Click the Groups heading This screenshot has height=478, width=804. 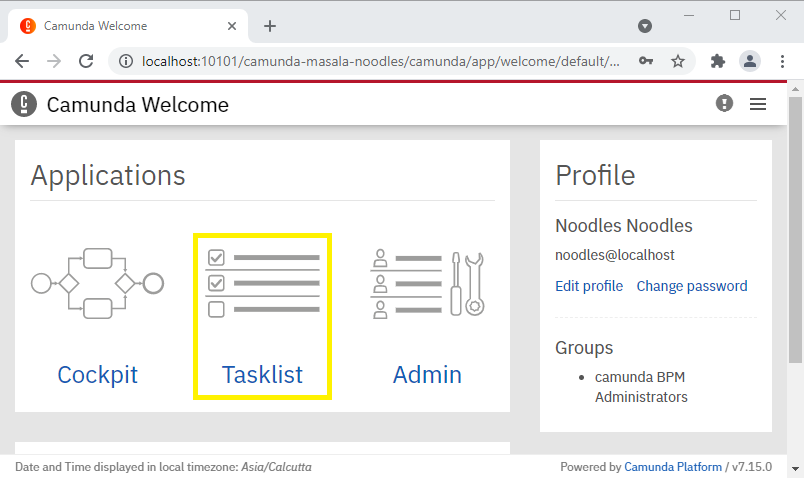click(x=584, y=348)
